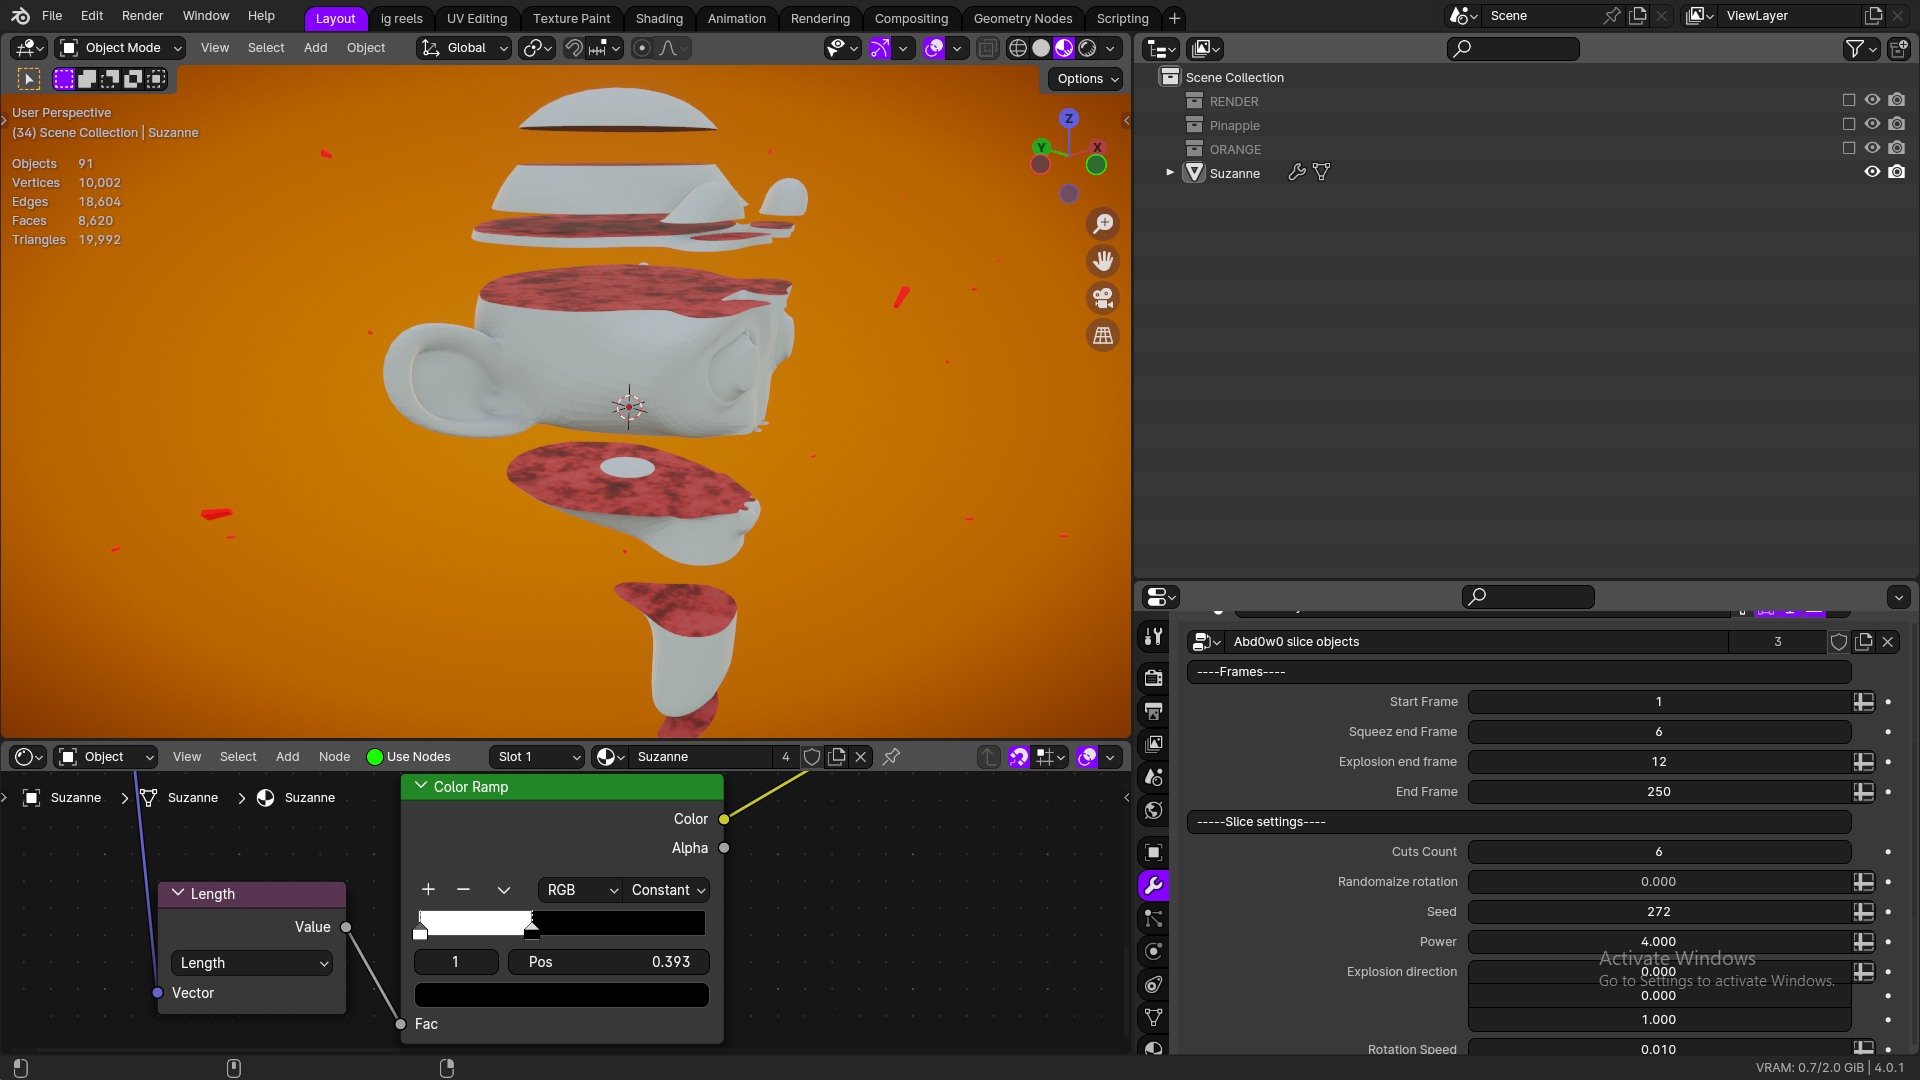Click the Options button in viewport
Viewport: 1920px width, 1080px height.
click(1083, 79)
